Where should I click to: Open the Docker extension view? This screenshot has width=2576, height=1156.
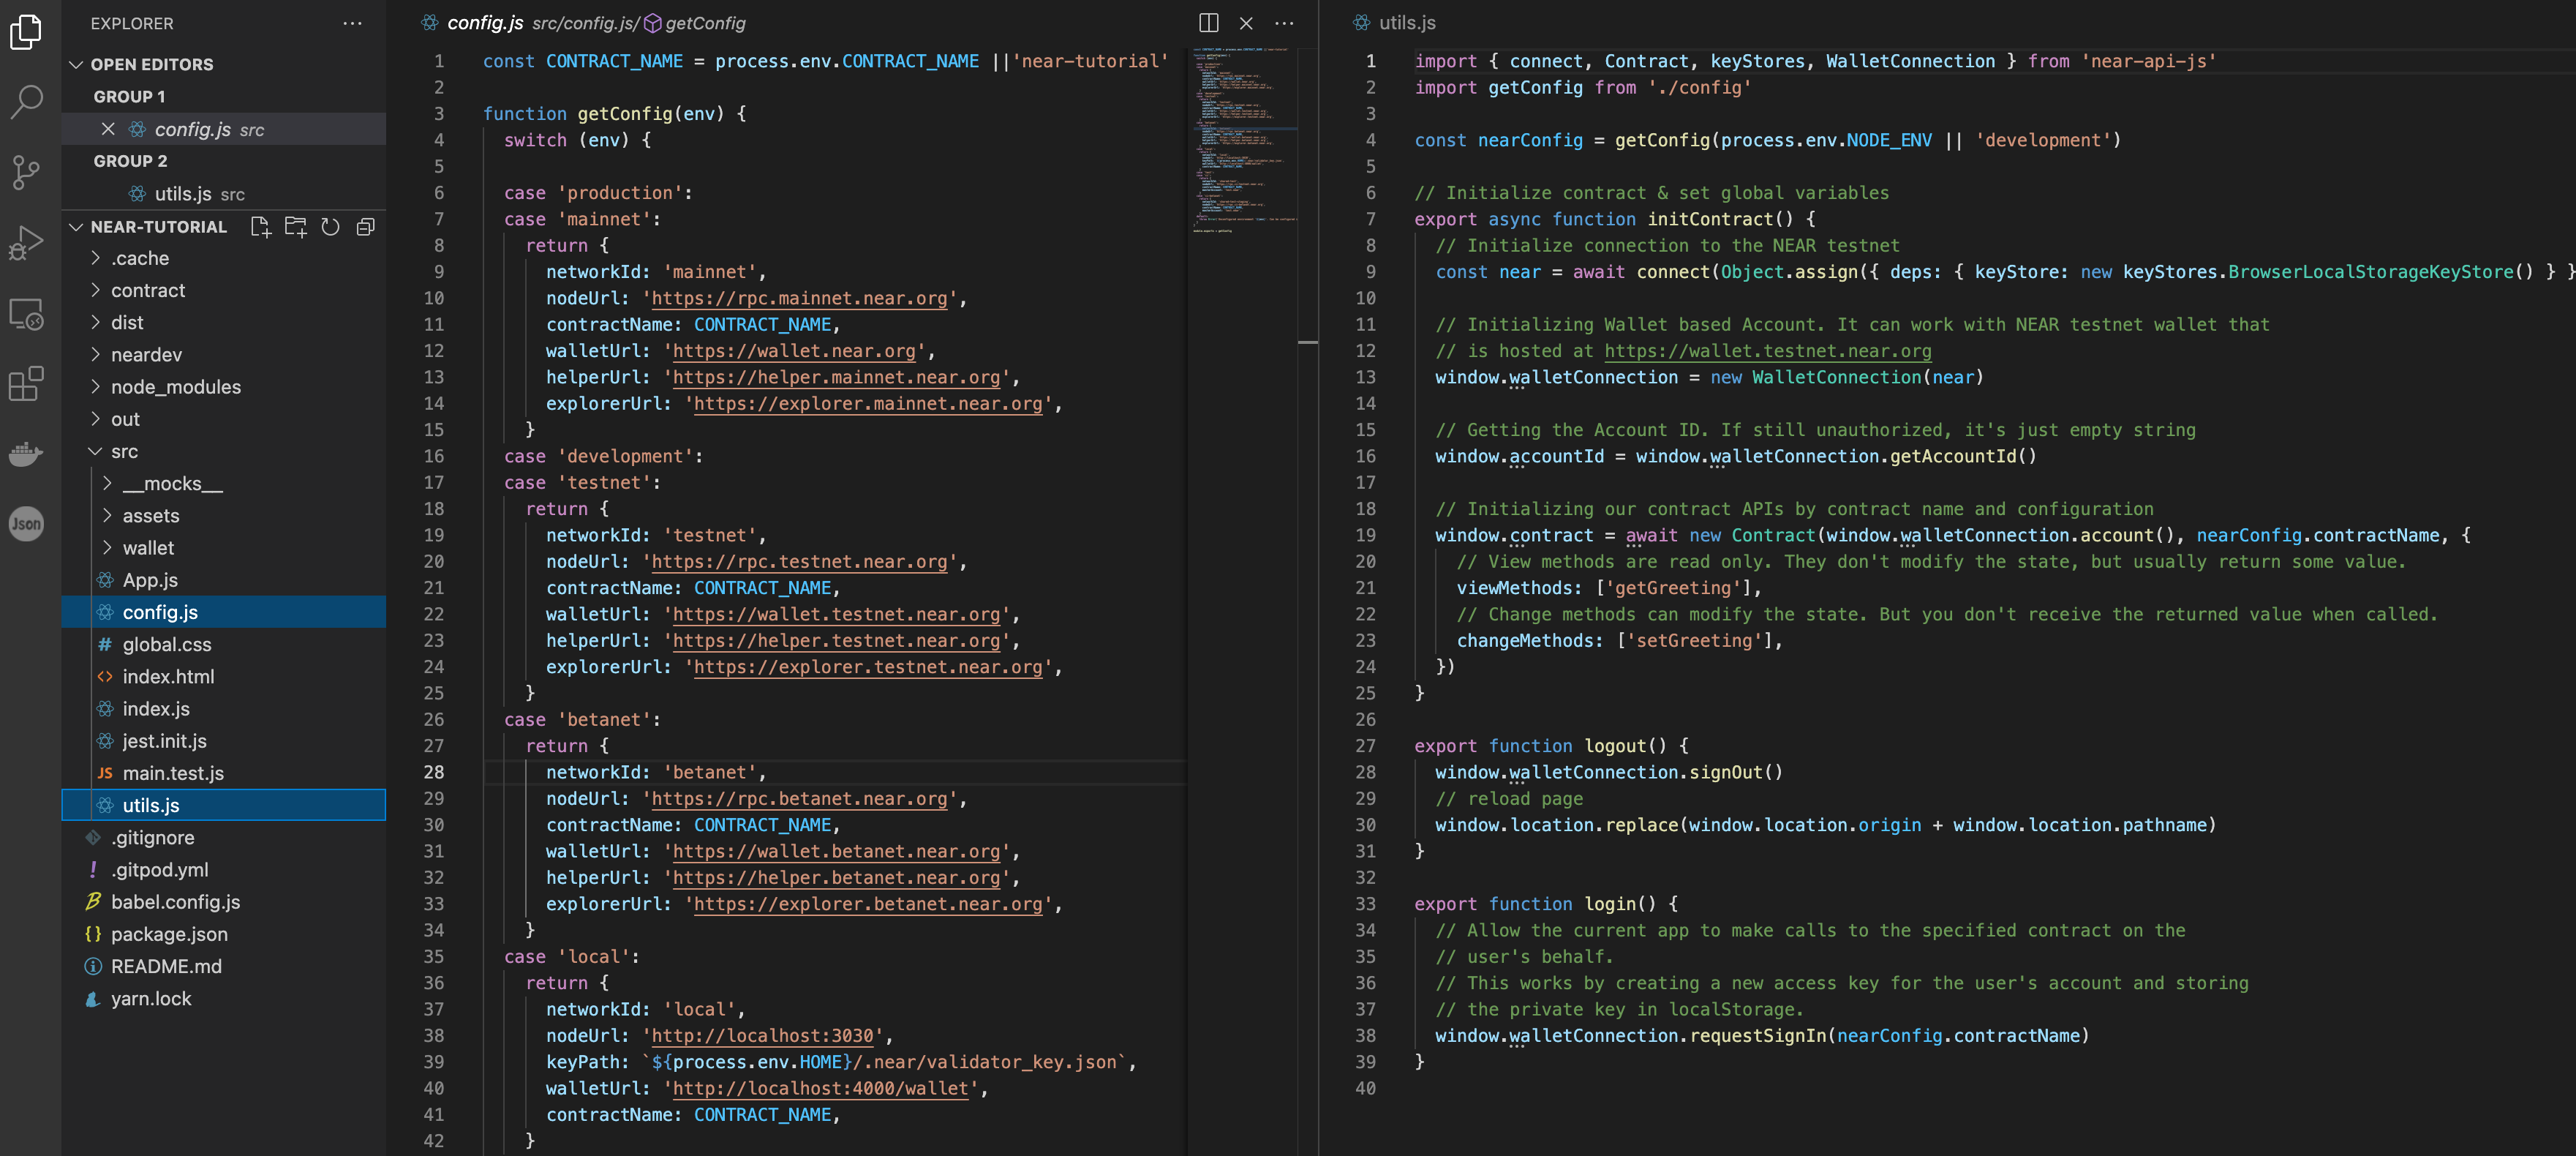(x=27, y=454)
